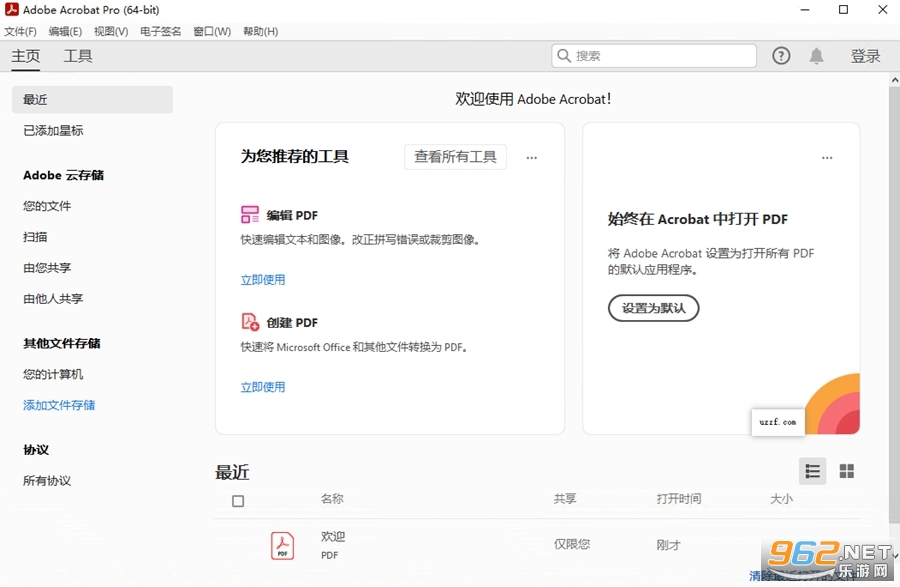The image size is (900, 587).
Task: Switch recent files to grid view
Action: pyautogui.click(x=847, y=471)
